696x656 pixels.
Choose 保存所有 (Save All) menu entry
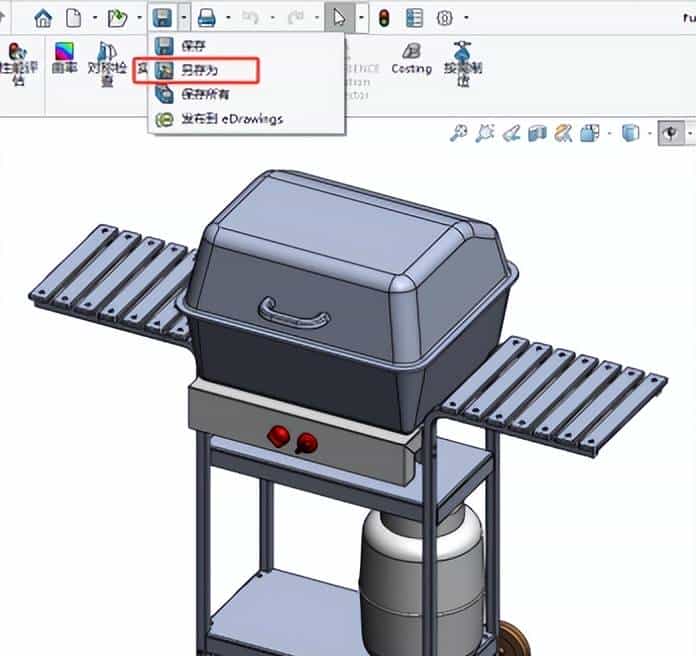pyautogui.click(x=246, y=94)
